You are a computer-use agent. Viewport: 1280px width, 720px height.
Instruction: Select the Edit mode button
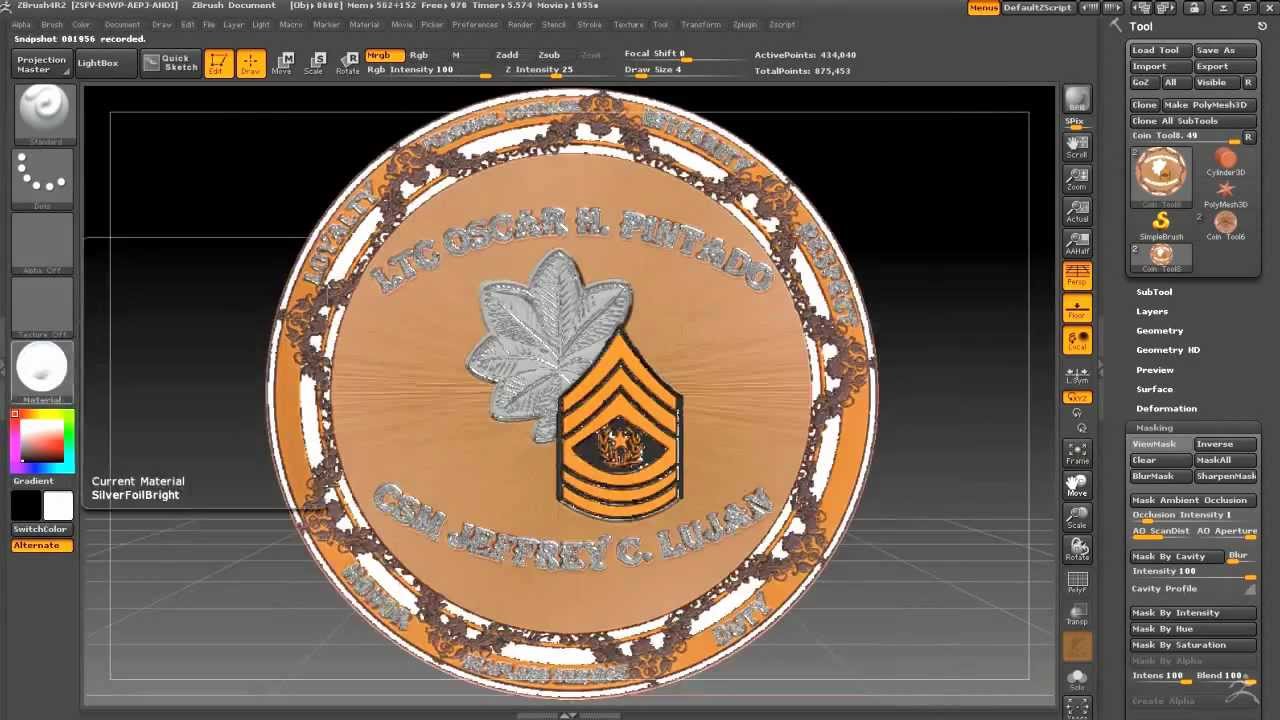tap(217, 64)
